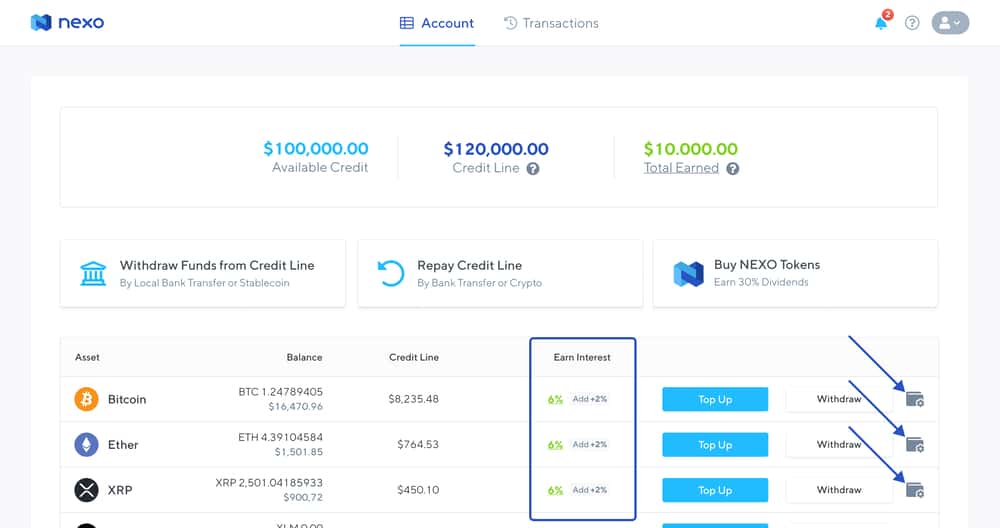Click the Ether coin icon
This screenshot has width=1000, height=528.
click(x=87, y=444)
